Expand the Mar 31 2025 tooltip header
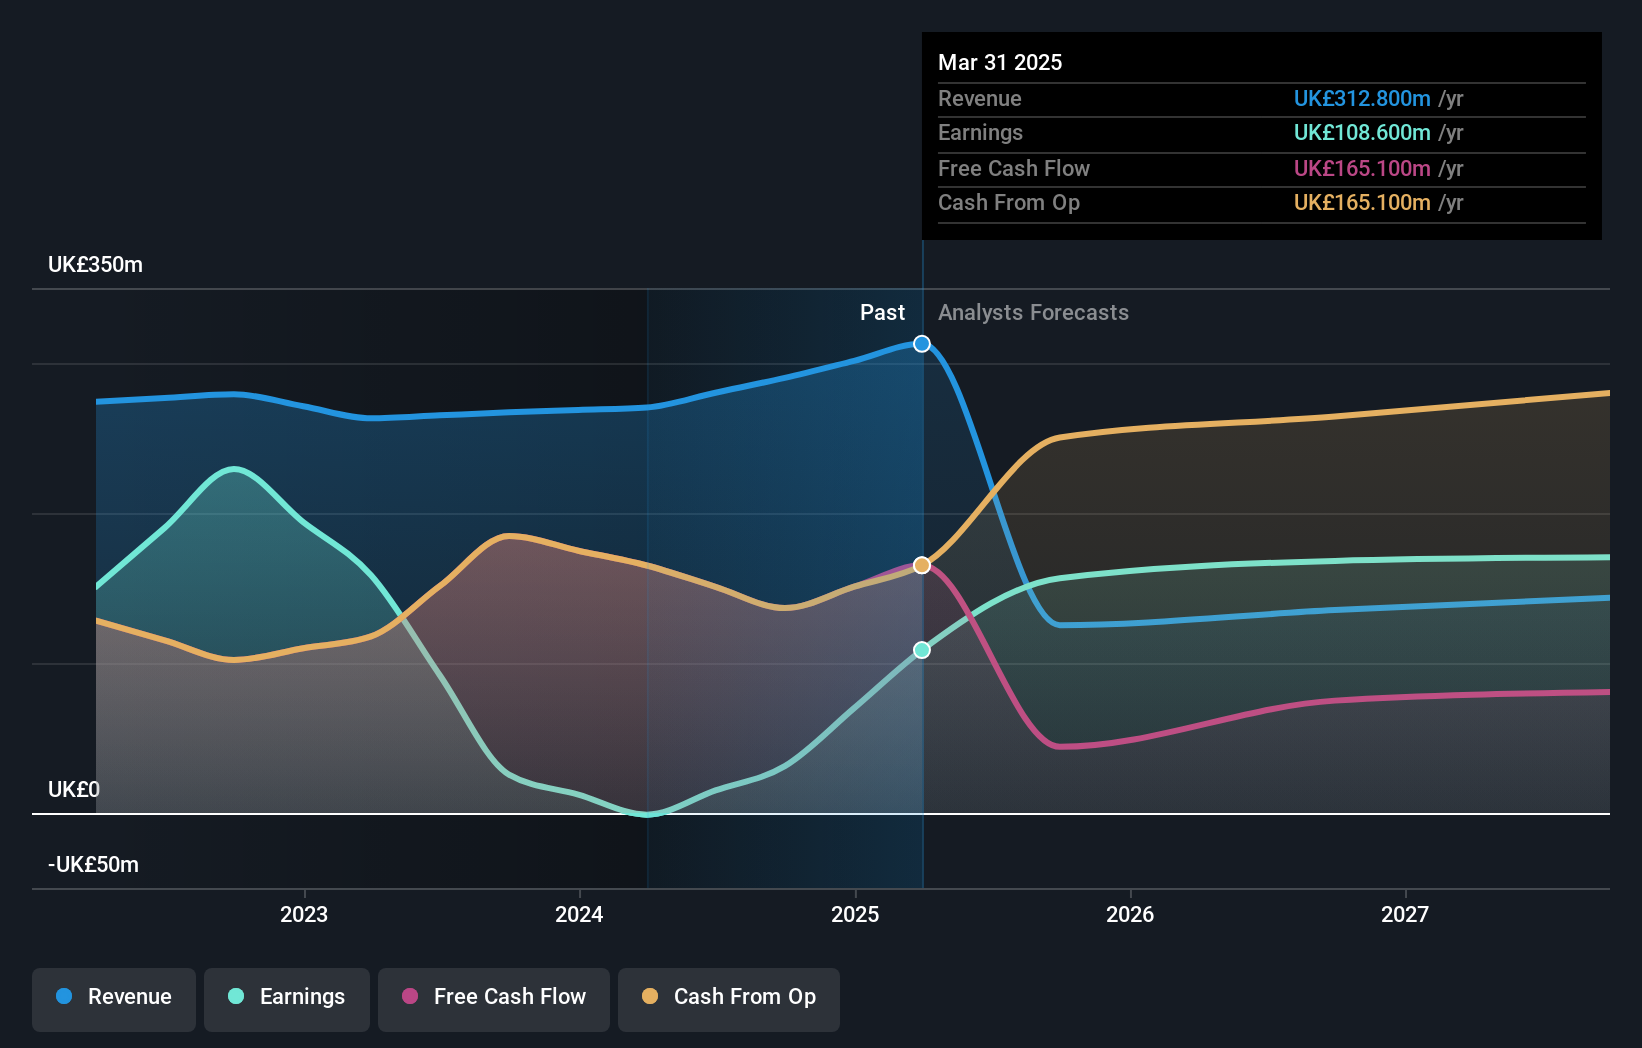 [x=999, y=62]
